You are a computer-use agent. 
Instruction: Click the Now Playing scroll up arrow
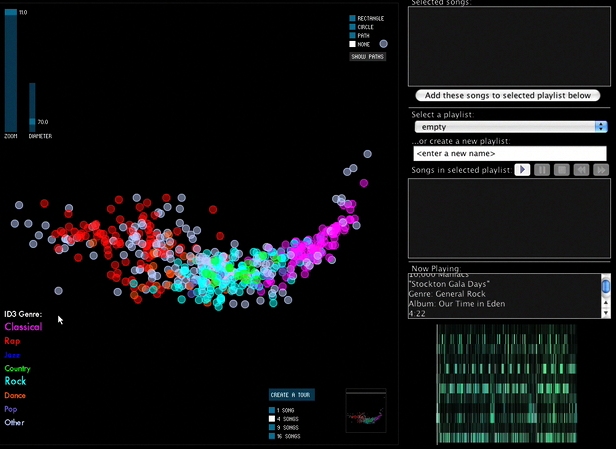[606, 303]
